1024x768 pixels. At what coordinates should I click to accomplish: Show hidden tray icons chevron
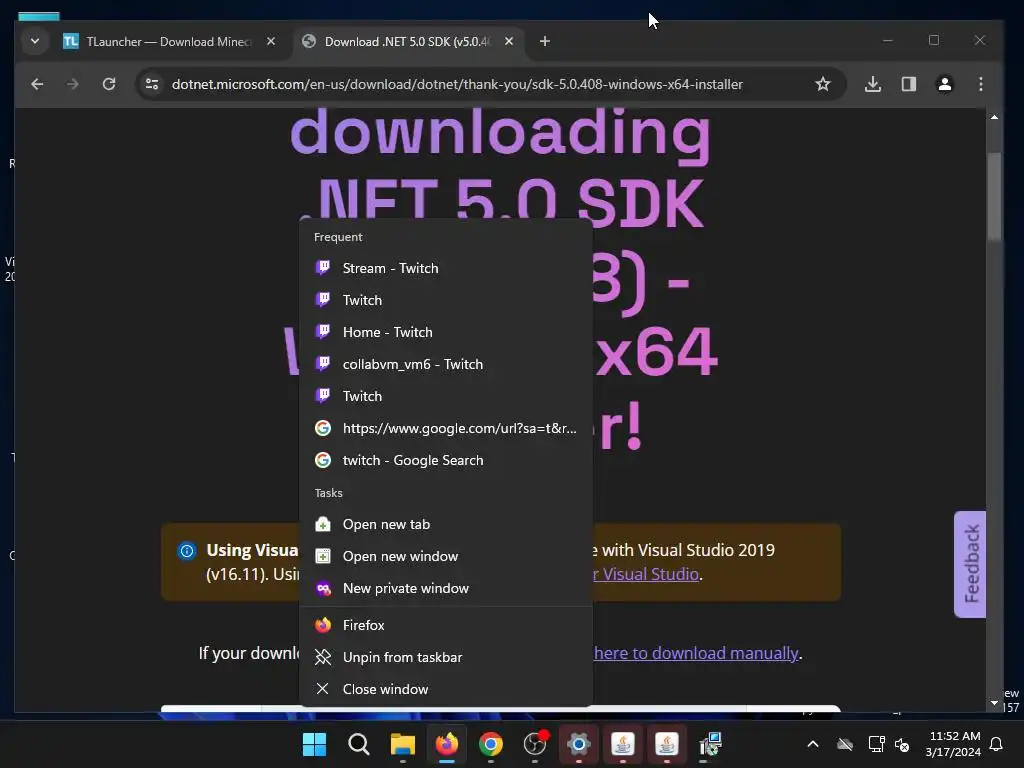812,744
